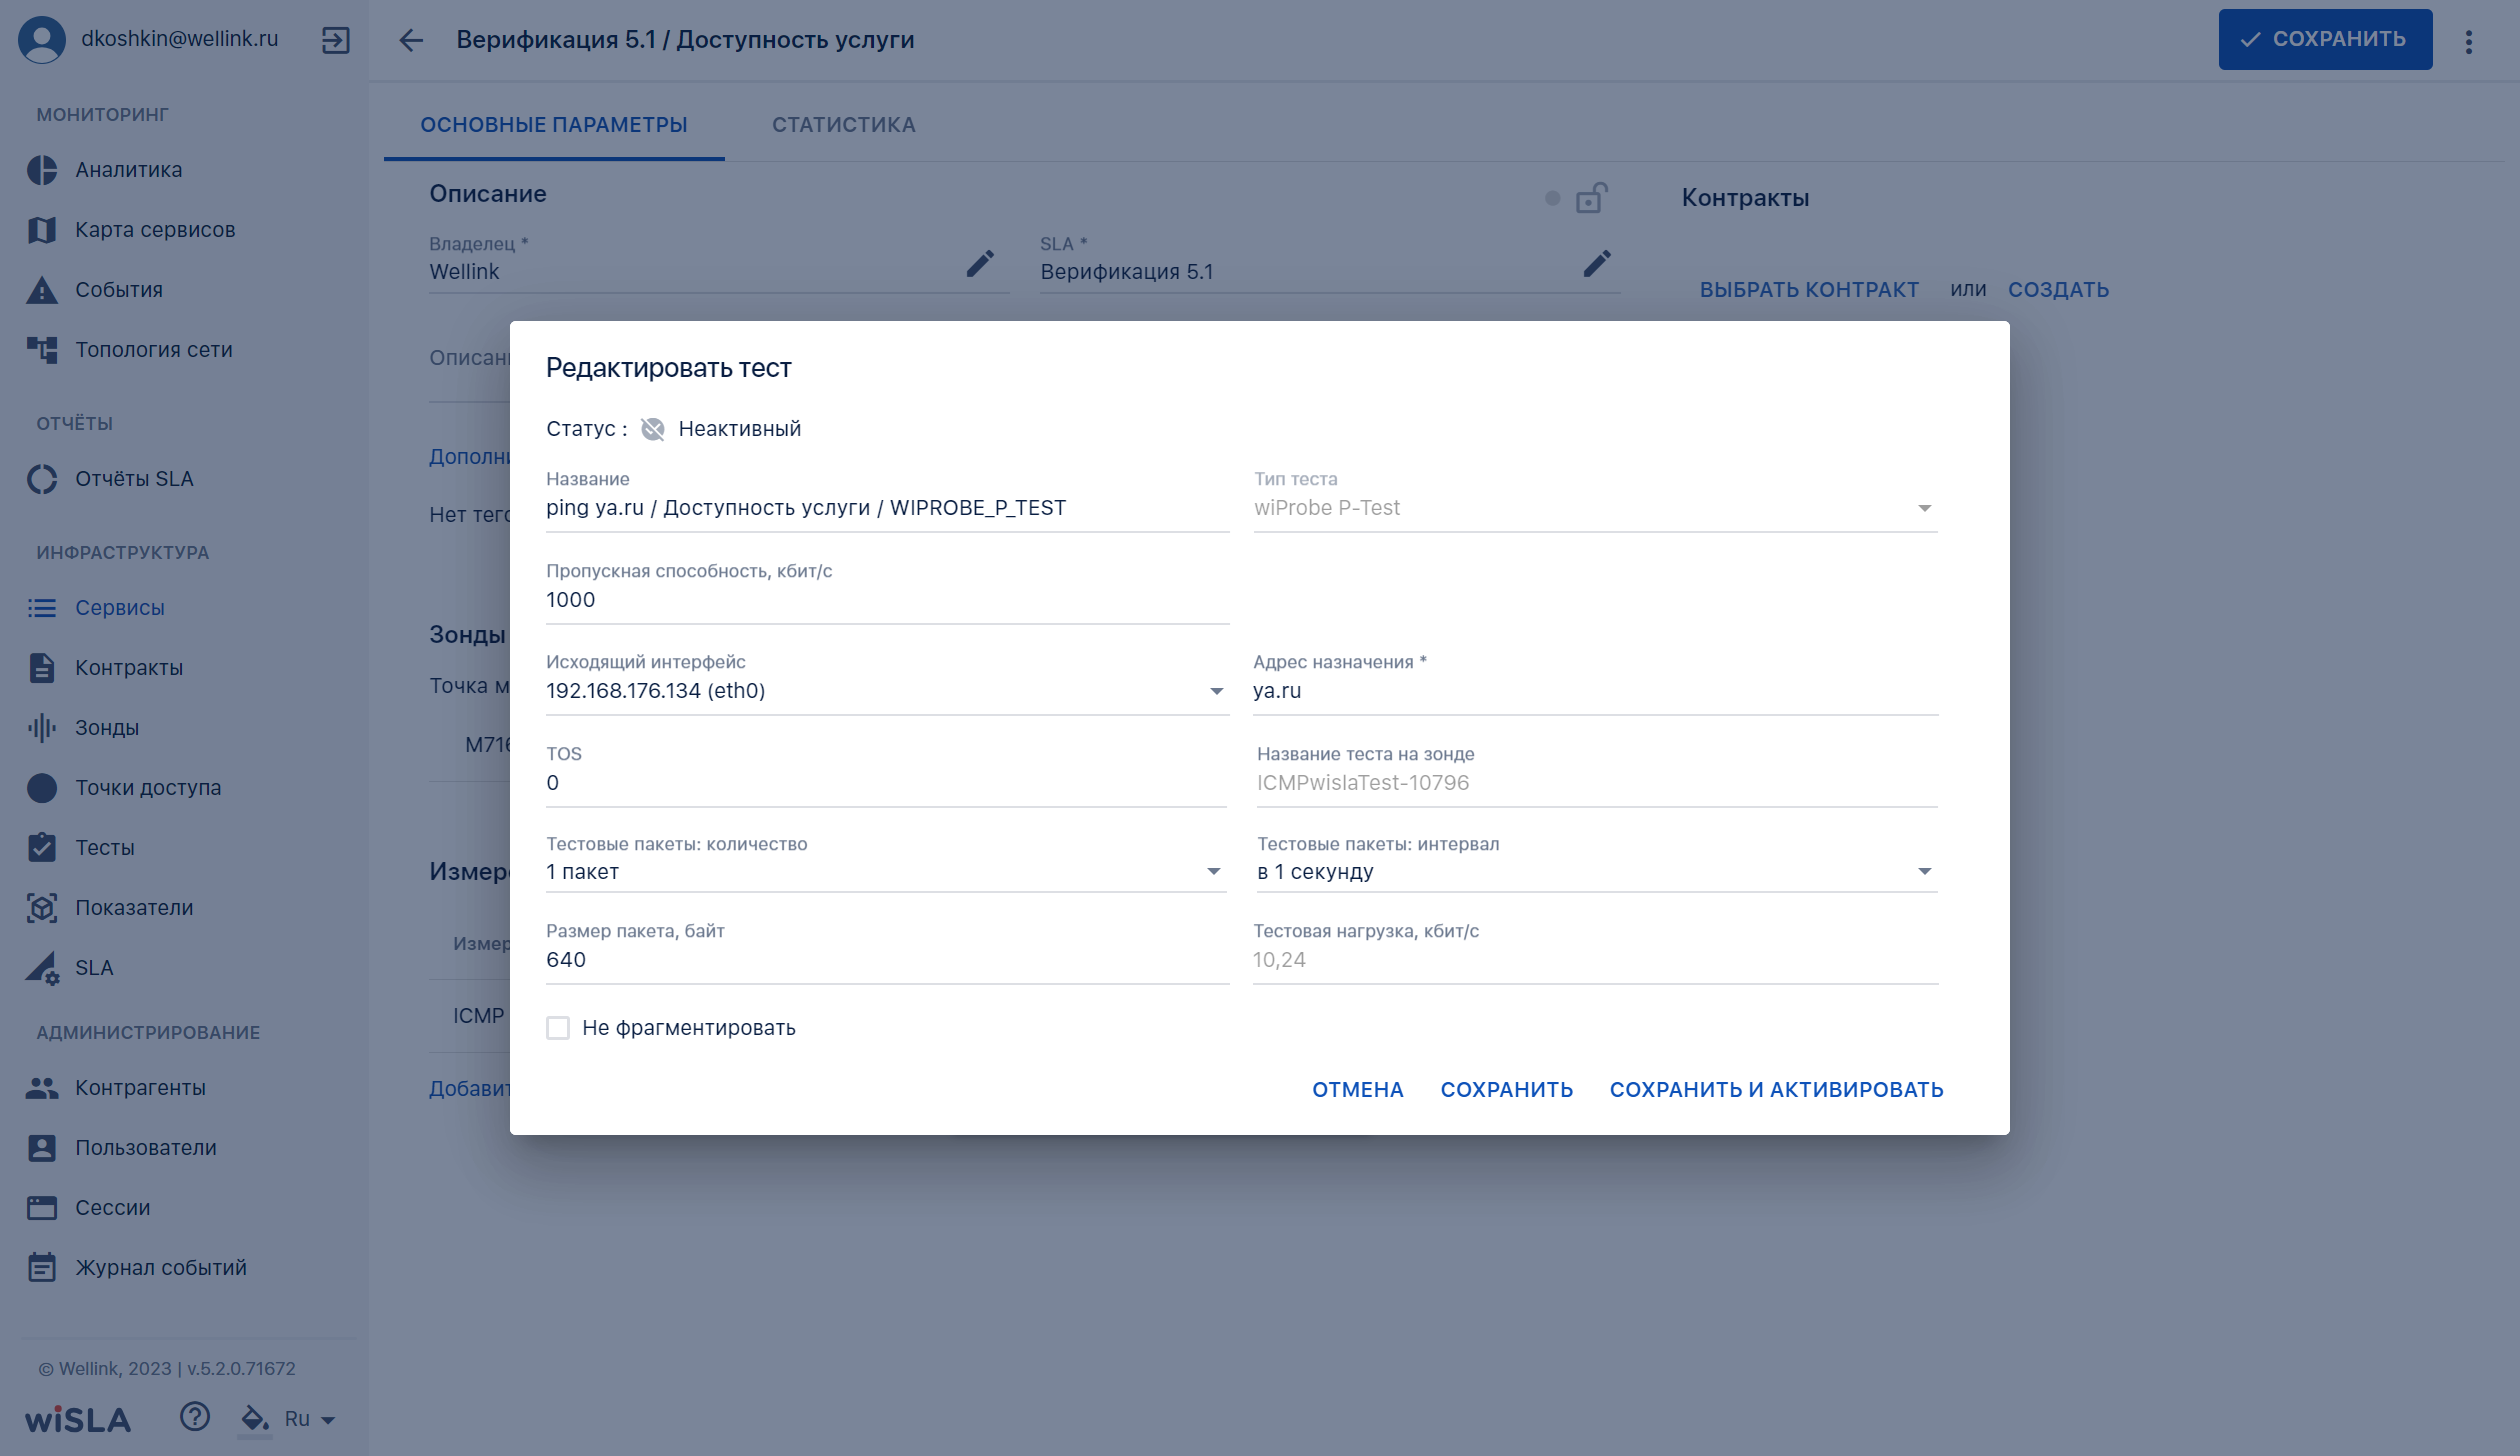Expand Тестовые пакеты: количество dropdown

(886, 872)
